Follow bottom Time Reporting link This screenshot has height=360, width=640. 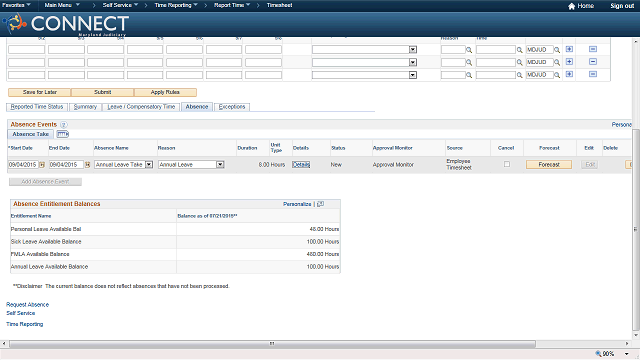24,324
